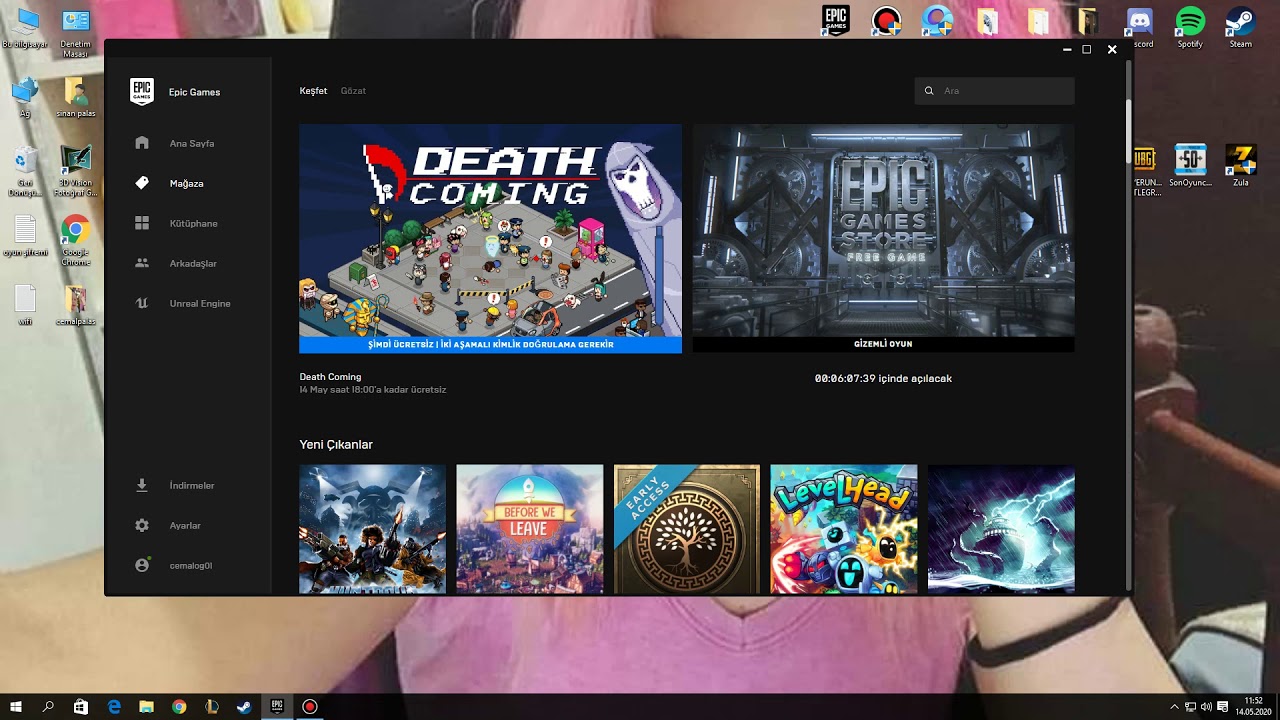The height and width of the screenshot is (720, 1280).
Task: Click the Ara search input field
Action: pos(994,91)
